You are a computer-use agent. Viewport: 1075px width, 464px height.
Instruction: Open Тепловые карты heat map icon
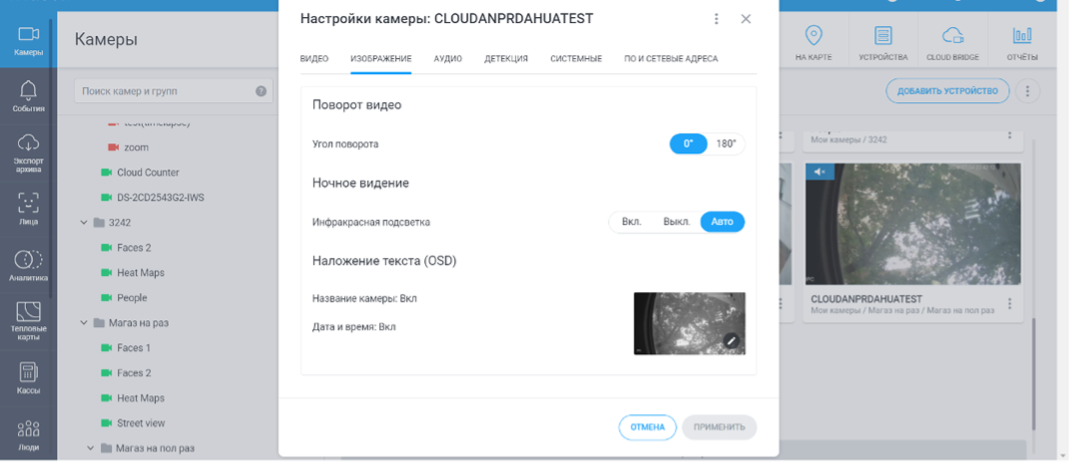(x=28, y=320)
